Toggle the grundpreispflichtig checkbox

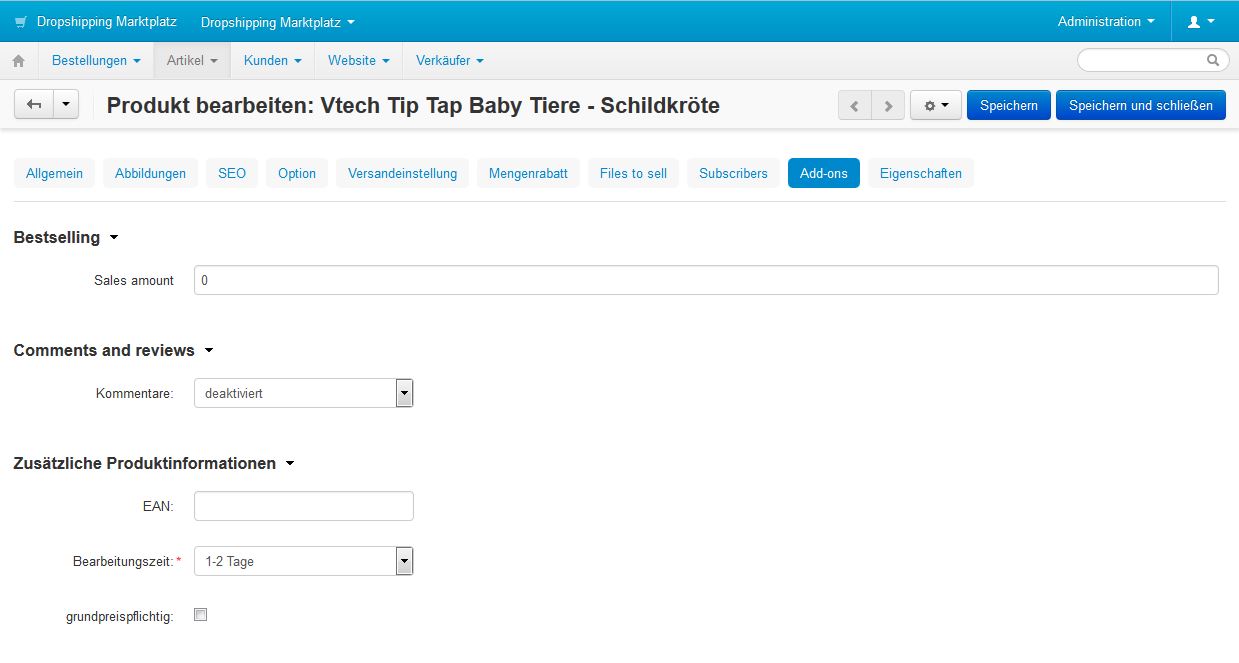pos(200,615)
